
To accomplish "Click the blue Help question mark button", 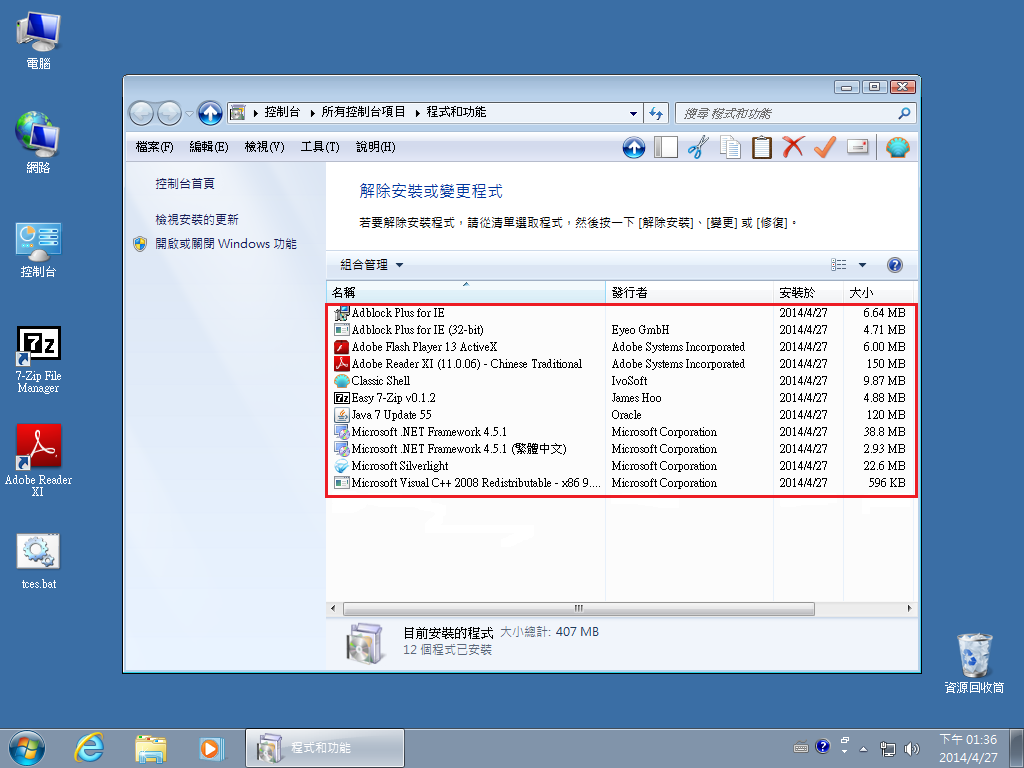I will 895,264.
